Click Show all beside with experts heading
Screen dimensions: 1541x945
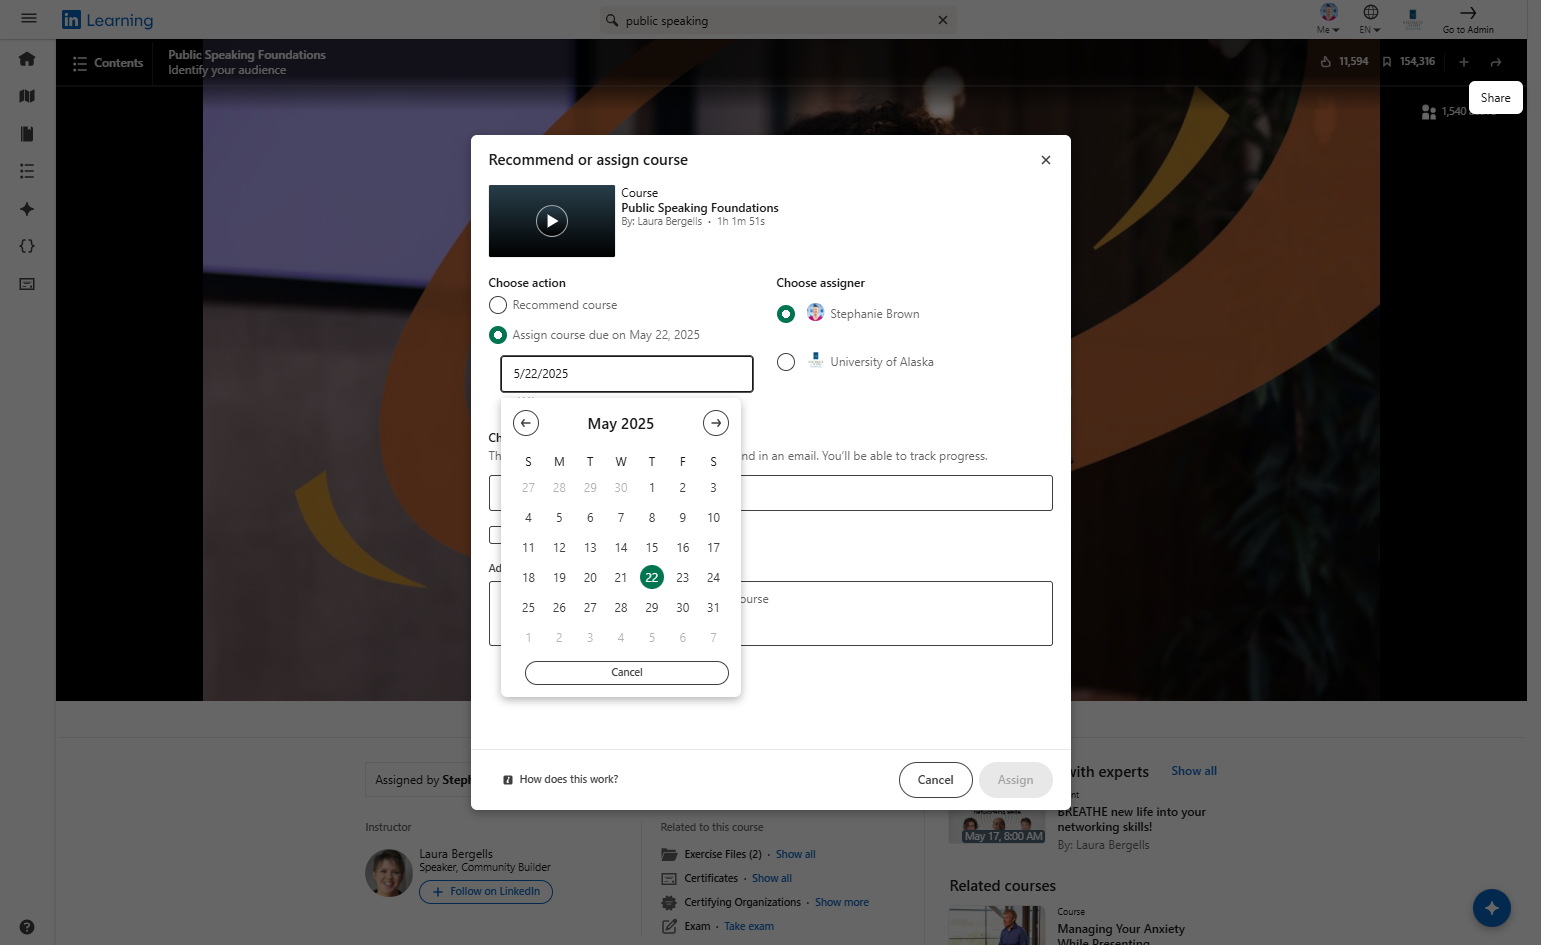1193,771
